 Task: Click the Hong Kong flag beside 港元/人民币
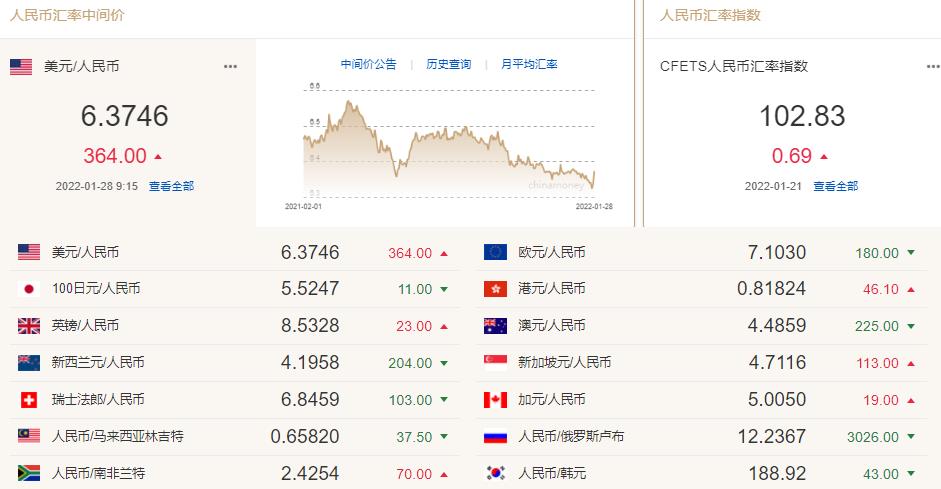pos(495,289)
